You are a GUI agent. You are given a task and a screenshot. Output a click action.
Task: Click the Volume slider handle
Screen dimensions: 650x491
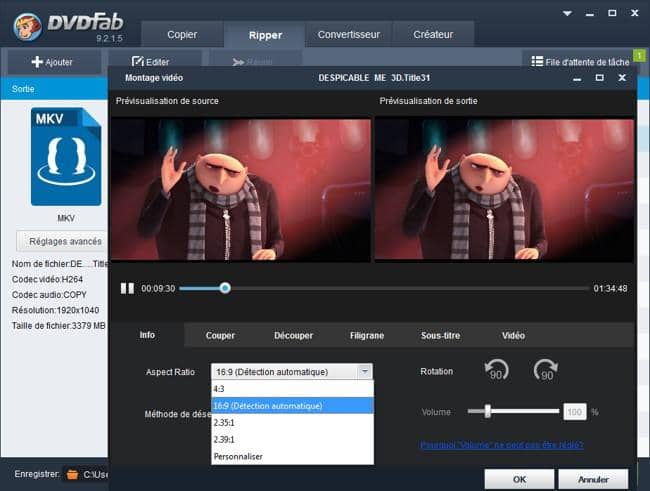pos(488,411)
